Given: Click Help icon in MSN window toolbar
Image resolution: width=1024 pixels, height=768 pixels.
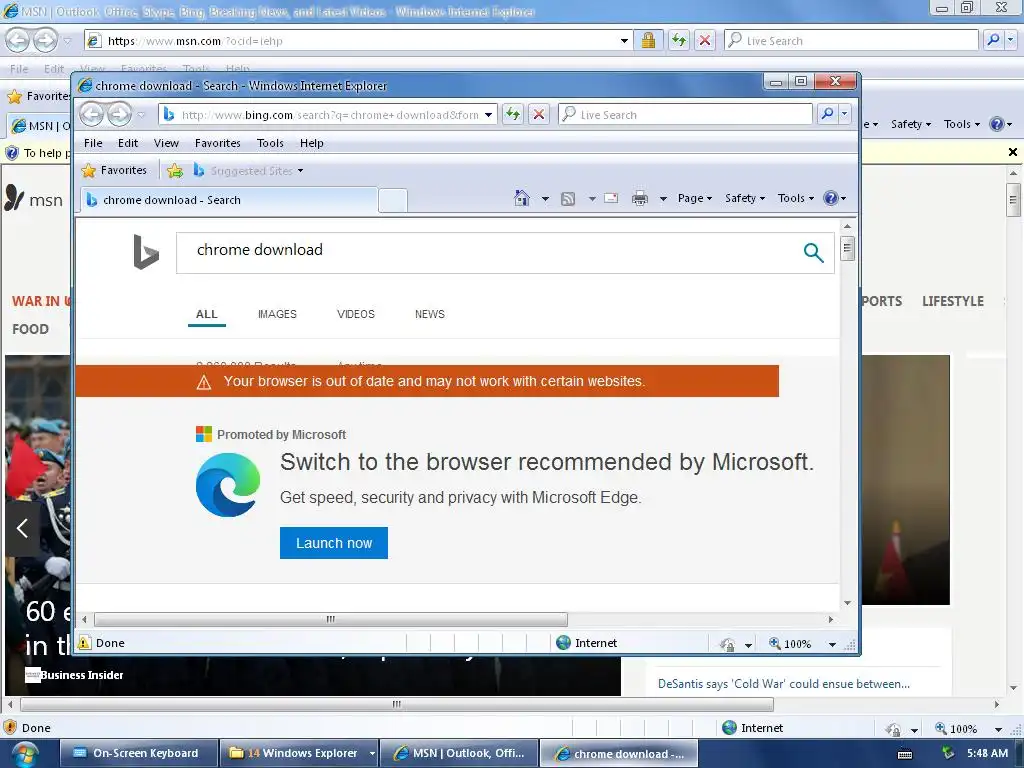Looking at the screenshot, I should tap(997, 124).
